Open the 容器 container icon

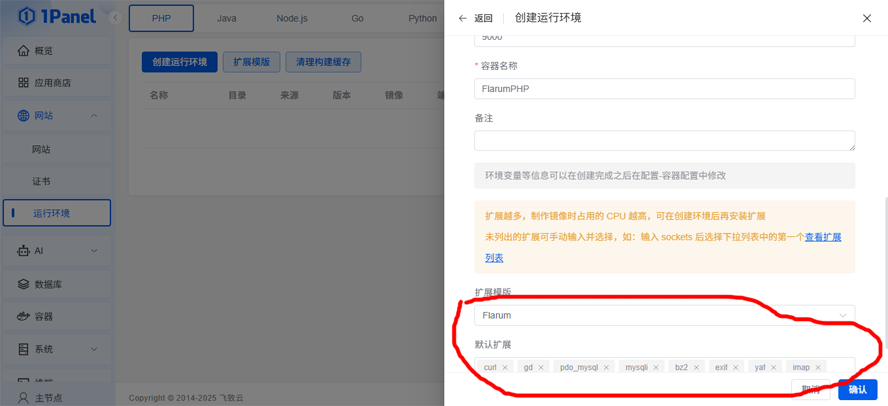23,316
